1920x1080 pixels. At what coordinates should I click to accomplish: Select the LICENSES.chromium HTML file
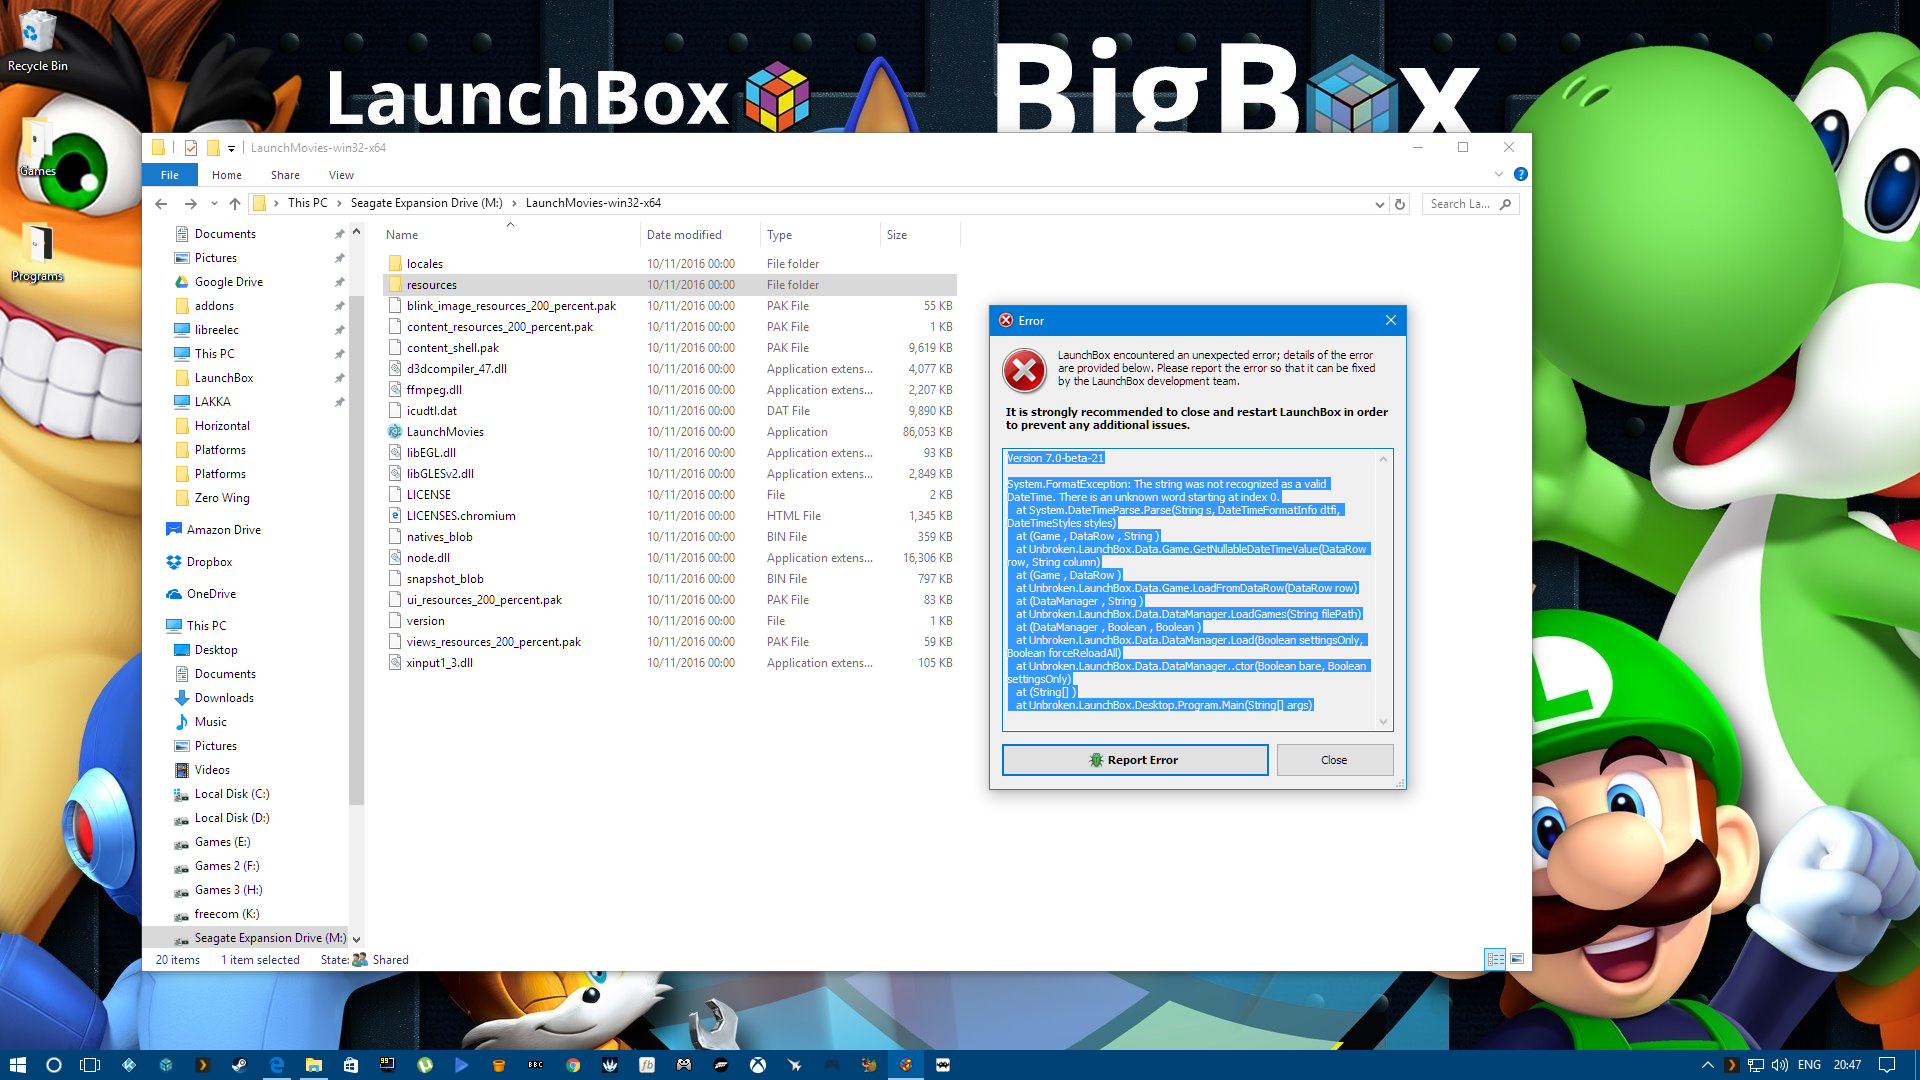(461, 516)
